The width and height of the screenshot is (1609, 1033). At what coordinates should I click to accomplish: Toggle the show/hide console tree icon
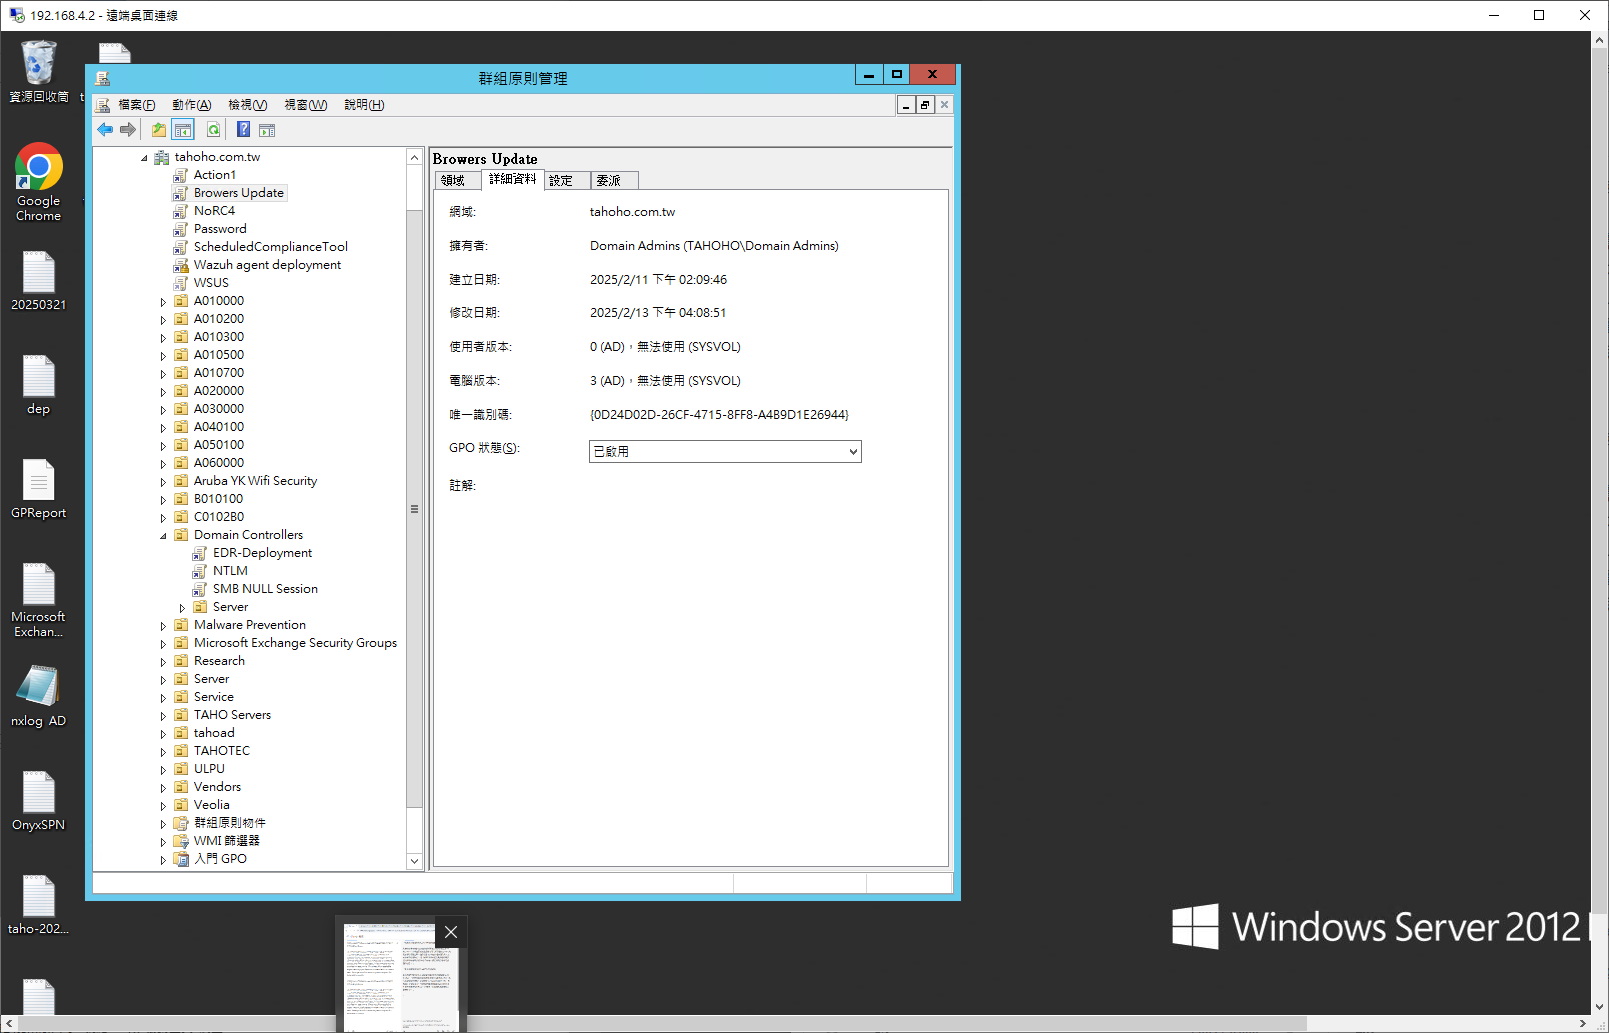pyautogui.click(x=183, y=130)
